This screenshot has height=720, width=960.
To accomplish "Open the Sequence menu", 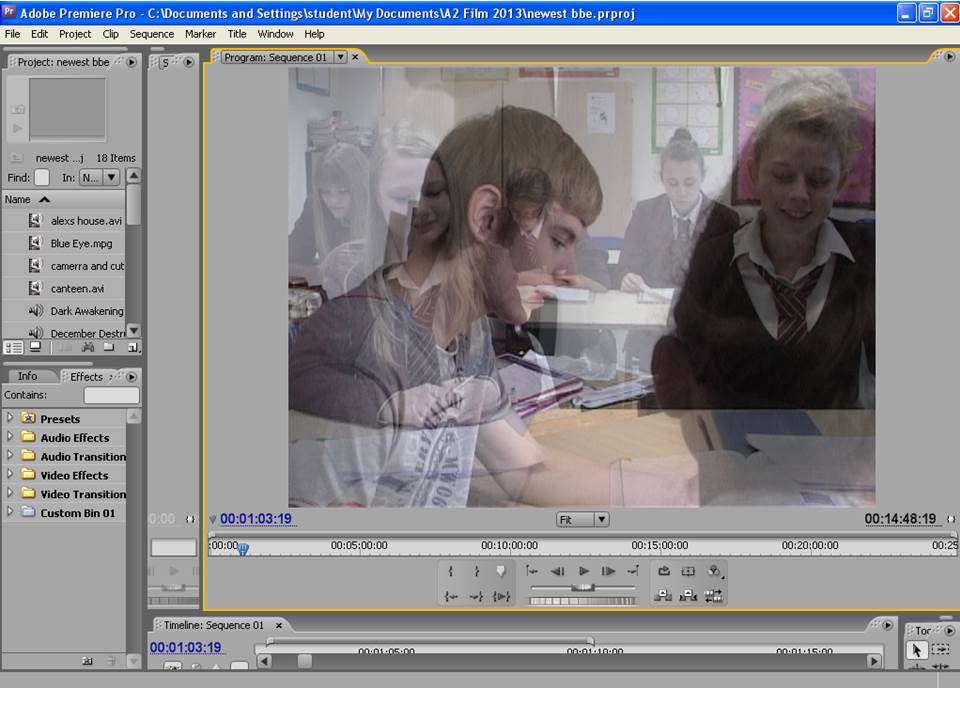I will pyautogui.click(x=151, y=33).
